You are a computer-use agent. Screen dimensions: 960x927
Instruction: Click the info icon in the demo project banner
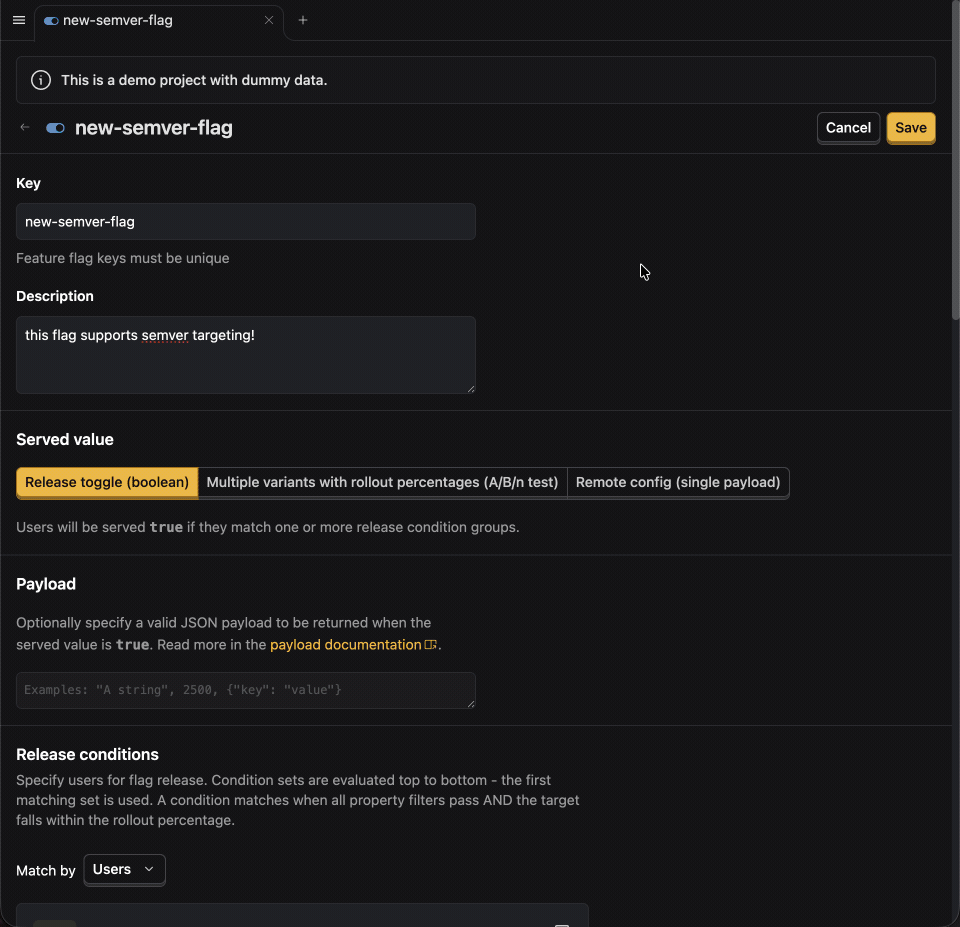point(41,80)
